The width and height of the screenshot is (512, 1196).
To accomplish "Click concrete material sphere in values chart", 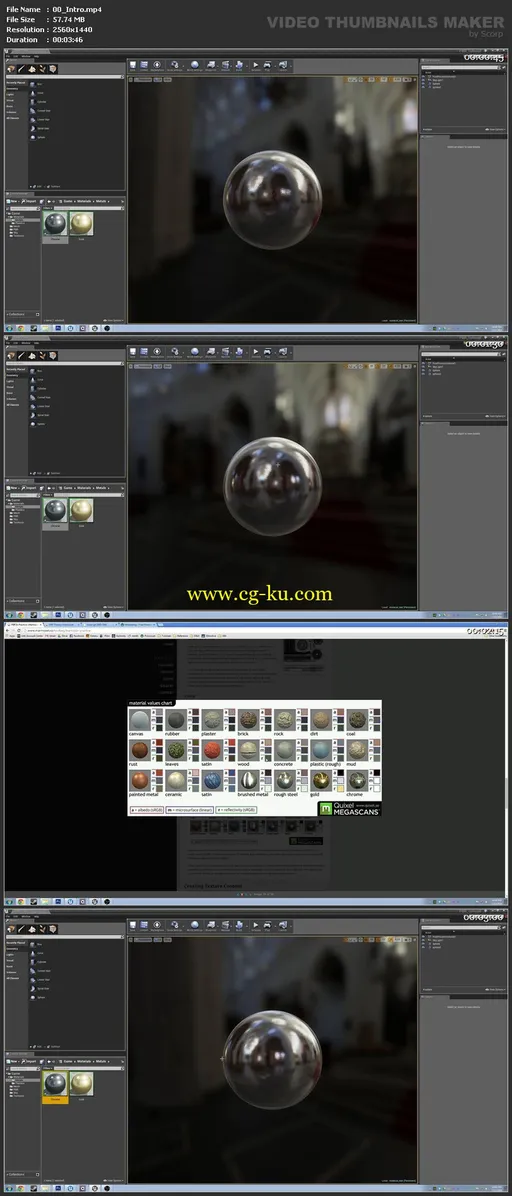I will (285, 750).
